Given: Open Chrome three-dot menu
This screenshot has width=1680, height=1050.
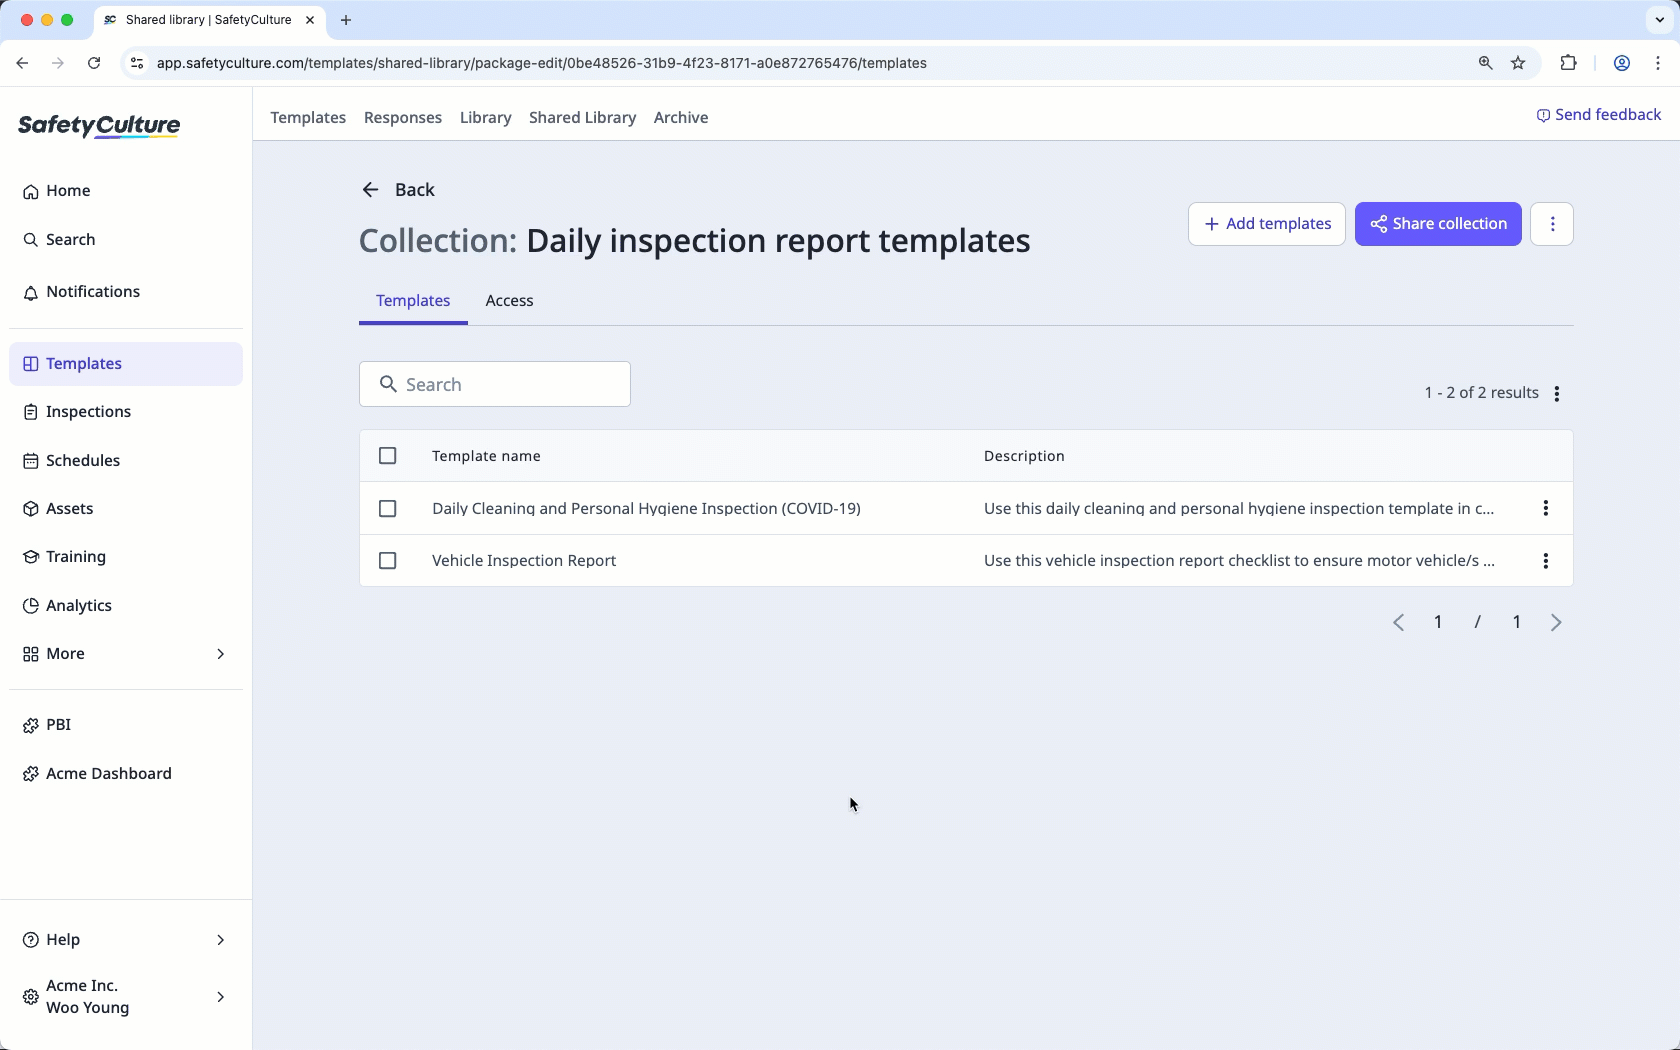Looking at the screenshot, I should click(1658, 63).
